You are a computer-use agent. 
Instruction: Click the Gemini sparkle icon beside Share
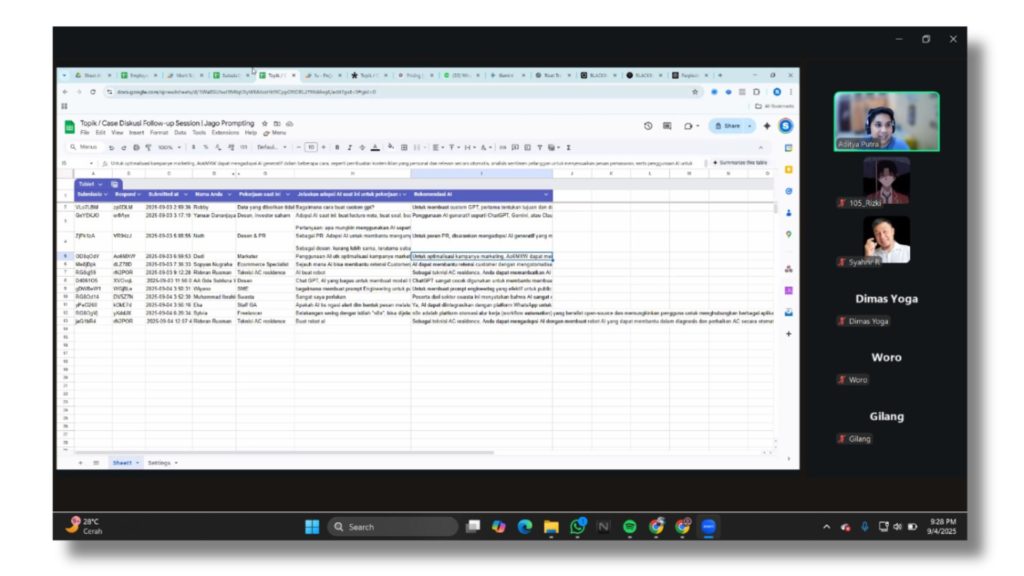click(767, 126)
